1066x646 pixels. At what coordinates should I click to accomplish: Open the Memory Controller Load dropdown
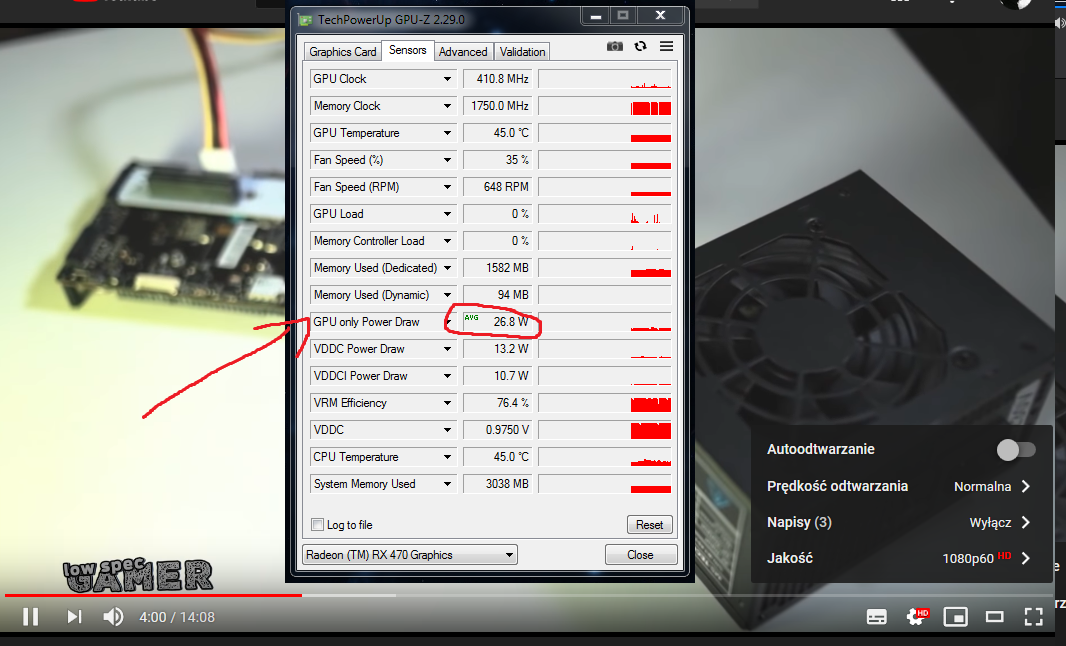[x=447, y=241]
